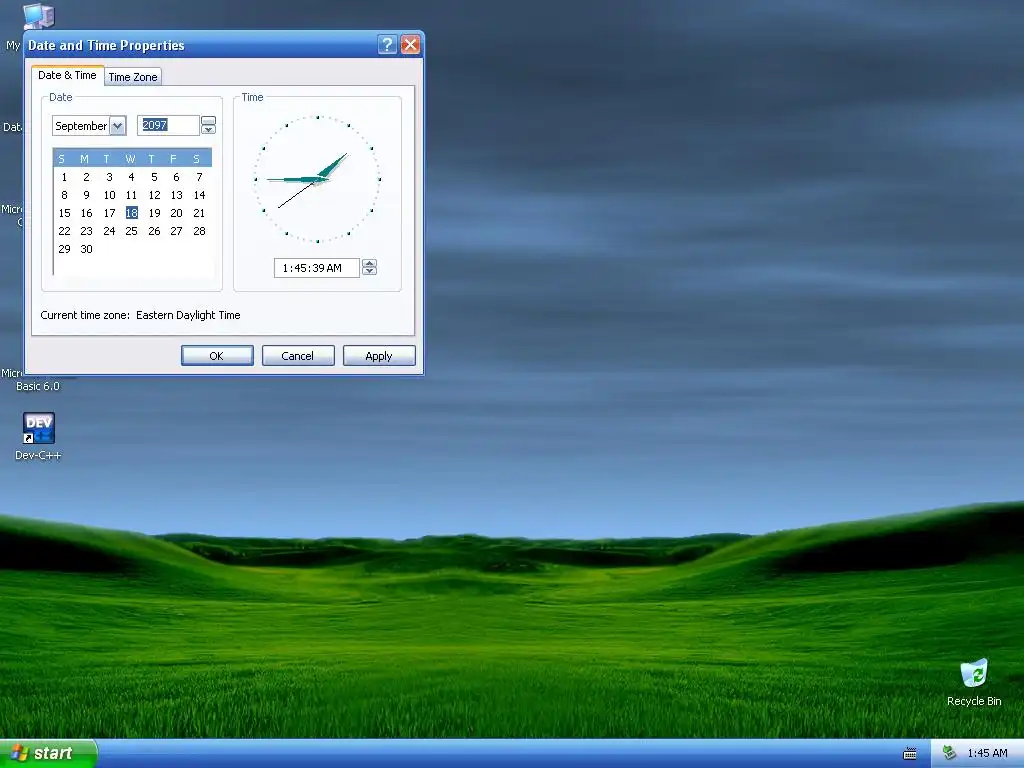Open the Recycle Bin desktop icon
The height and width of the screenshot is (768, 1024).
974,673
